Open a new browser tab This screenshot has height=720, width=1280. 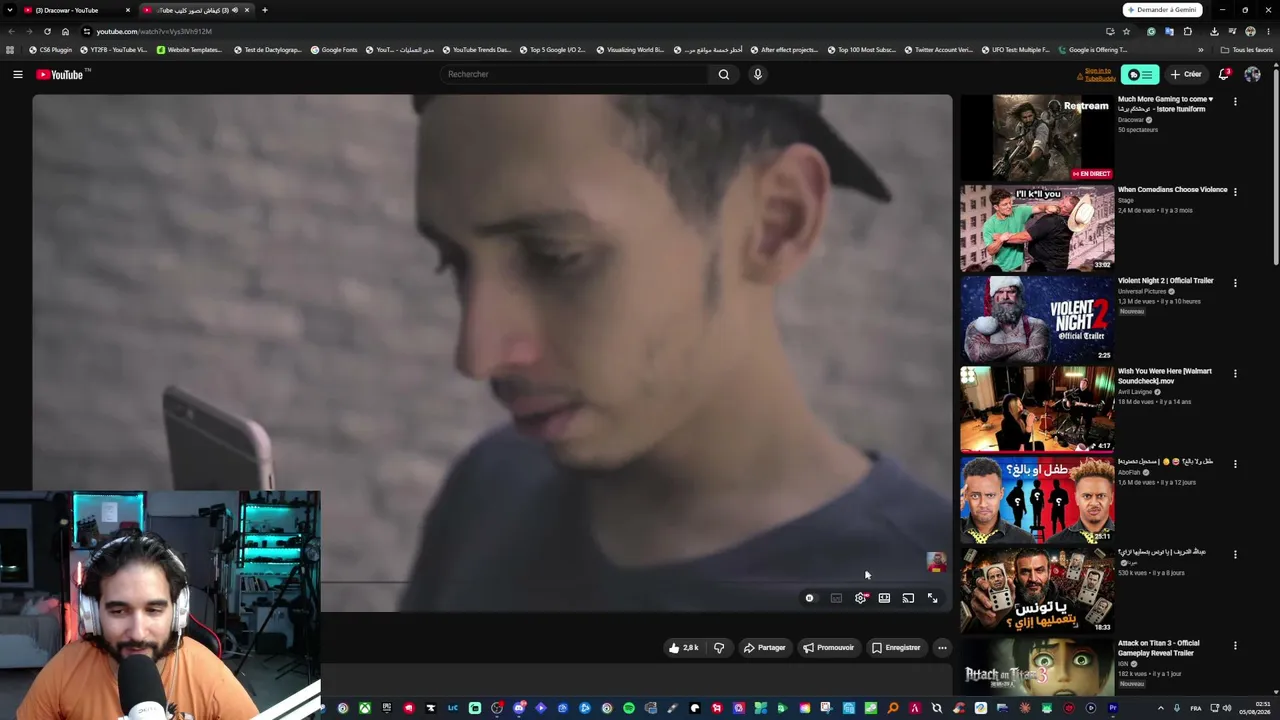264,10
